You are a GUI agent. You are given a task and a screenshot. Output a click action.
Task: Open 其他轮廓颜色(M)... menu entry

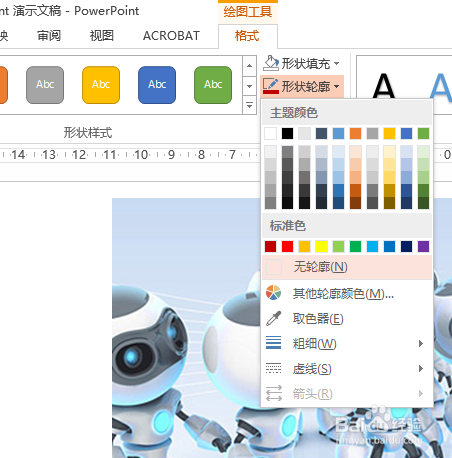pyautogui.click(x=347, y=293)
